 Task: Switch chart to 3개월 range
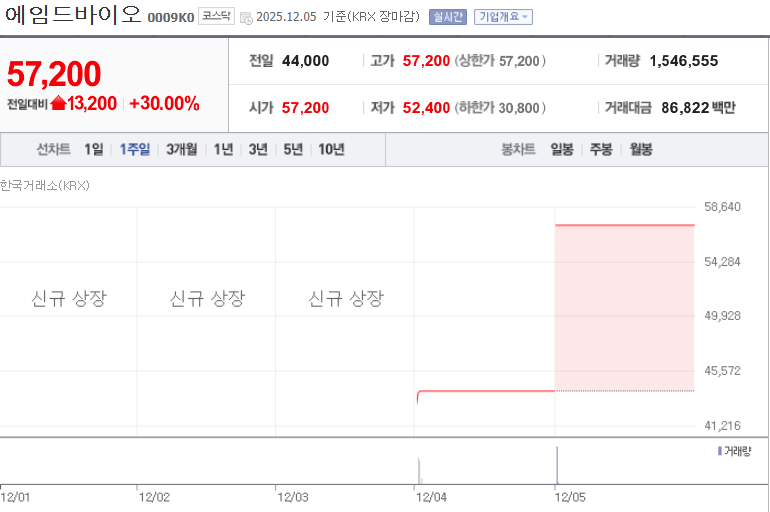click(x=182, y=149)
